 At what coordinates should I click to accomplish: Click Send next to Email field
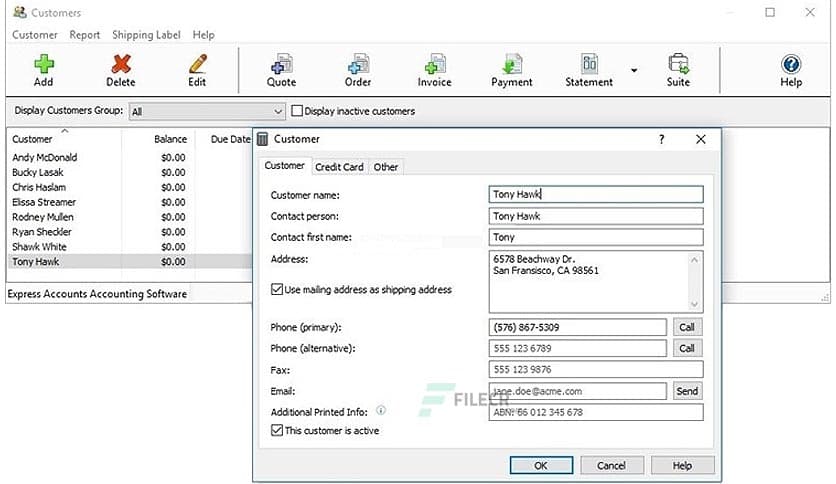687,391
